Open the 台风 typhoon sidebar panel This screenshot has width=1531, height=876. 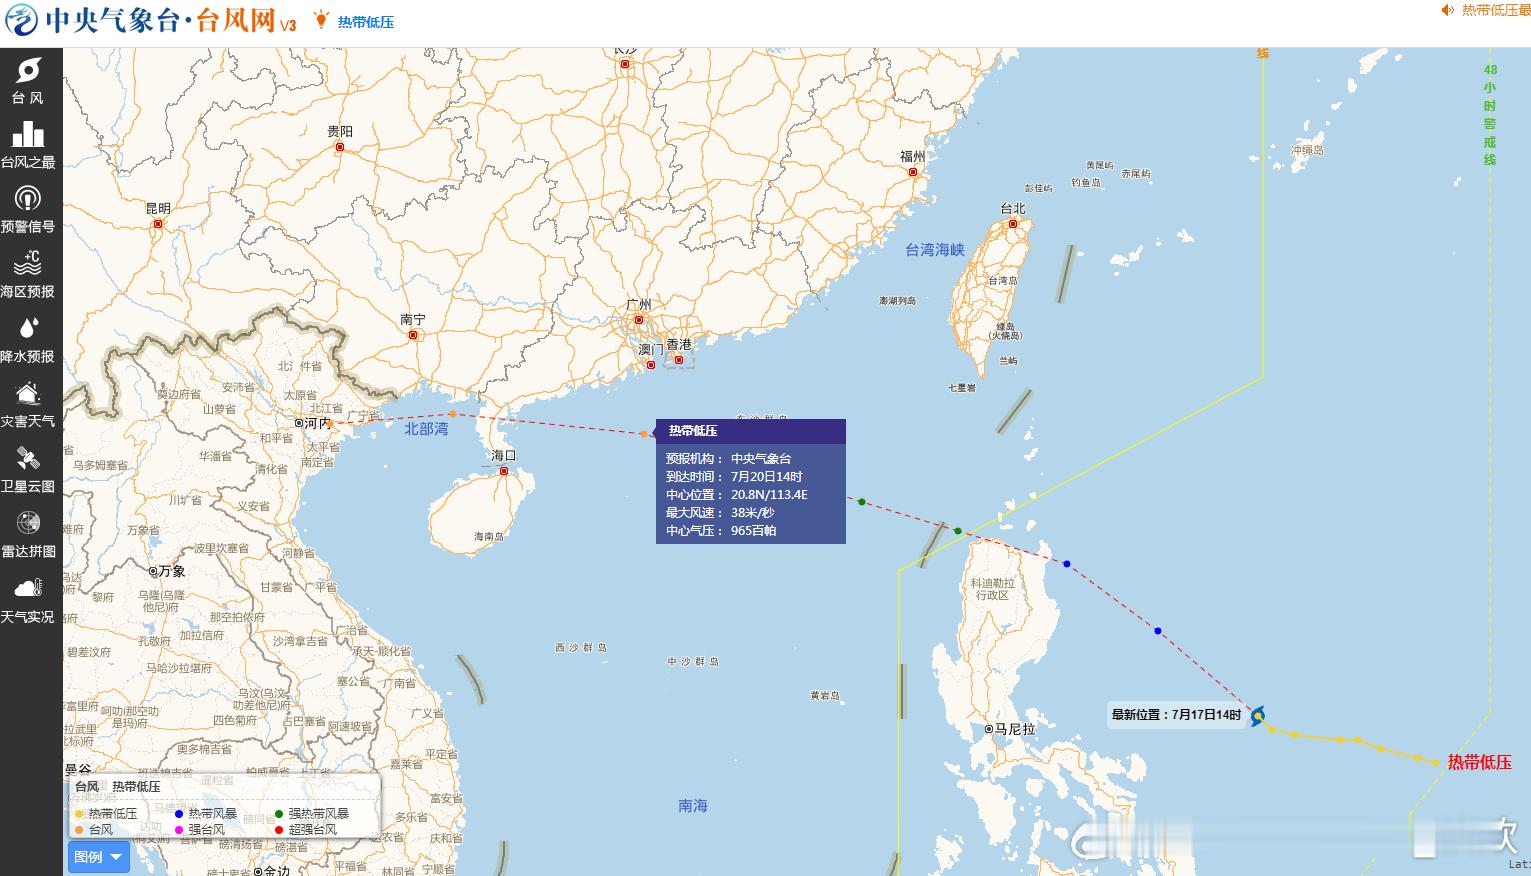(28, 81)
